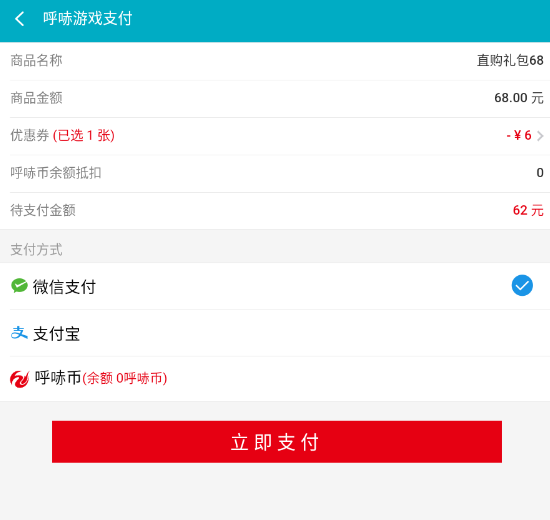This screenshot has height=520, width=550.
Task: Click the red 呼哧币 logo icon
Action: click(x=20, y=379)
